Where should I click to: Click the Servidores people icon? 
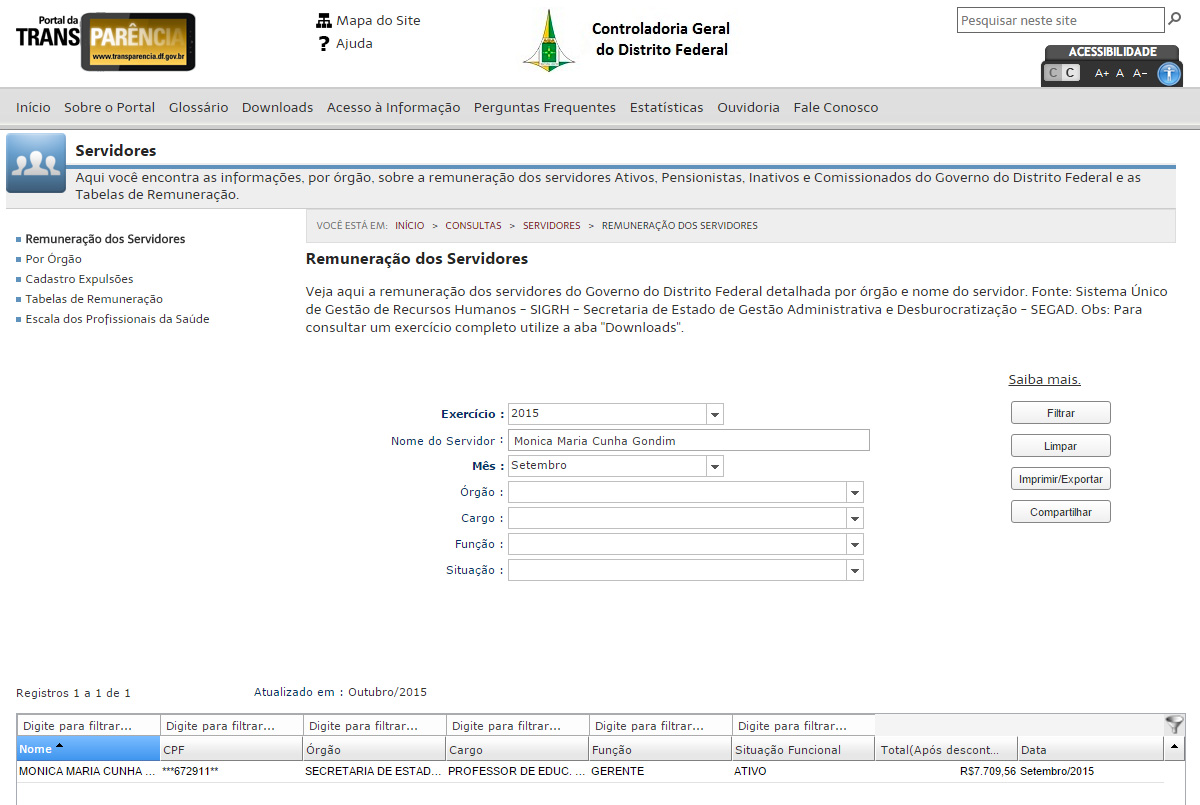click(36, 163)
